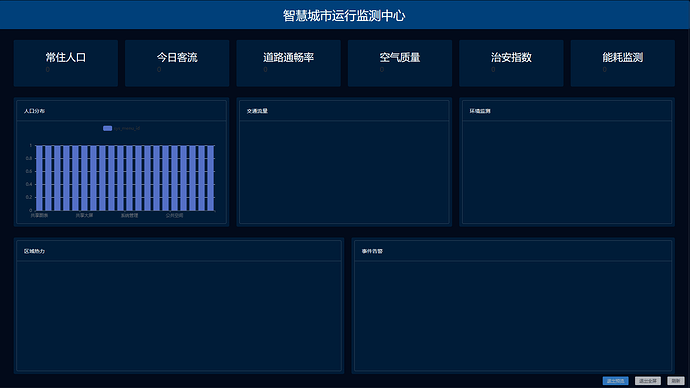The image size is (690, 388).
Task: Click the 刷新 button
Action: click(676, 381)
